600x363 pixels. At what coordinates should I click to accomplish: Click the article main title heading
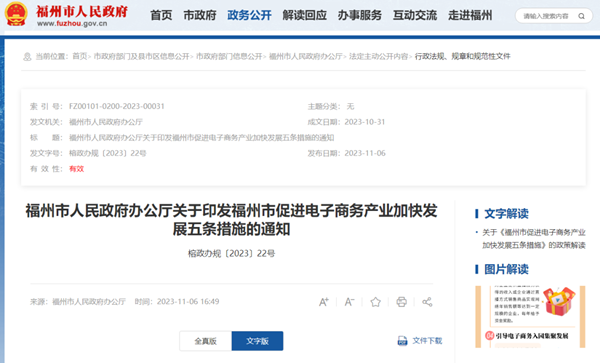[231, 220]
